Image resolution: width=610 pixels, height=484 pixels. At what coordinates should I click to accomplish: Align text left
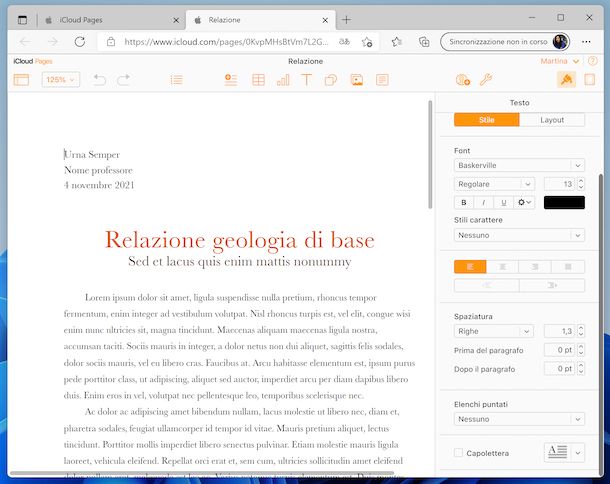[470, 267]
